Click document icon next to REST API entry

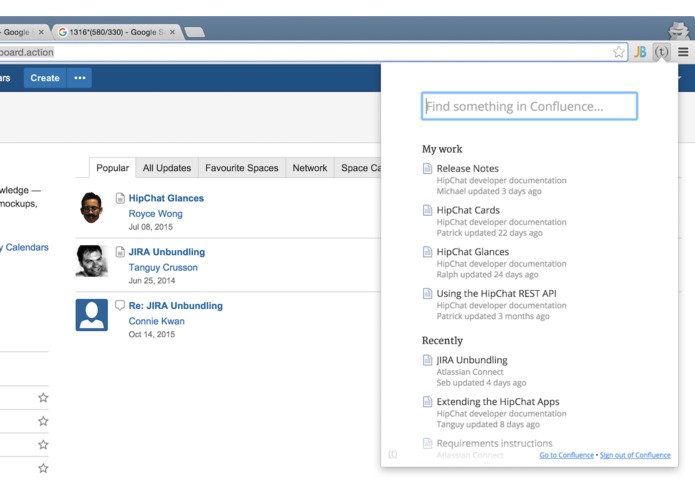coord(427,293)
